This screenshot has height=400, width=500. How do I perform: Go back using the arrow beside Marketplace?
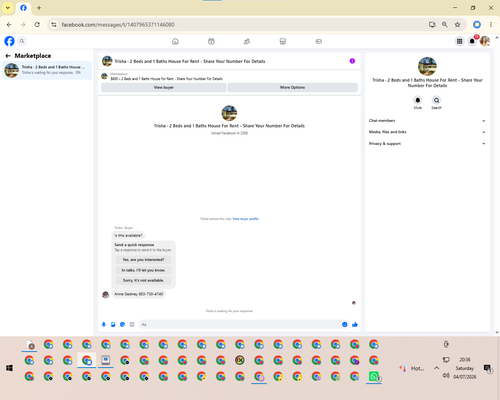(8, 56)
